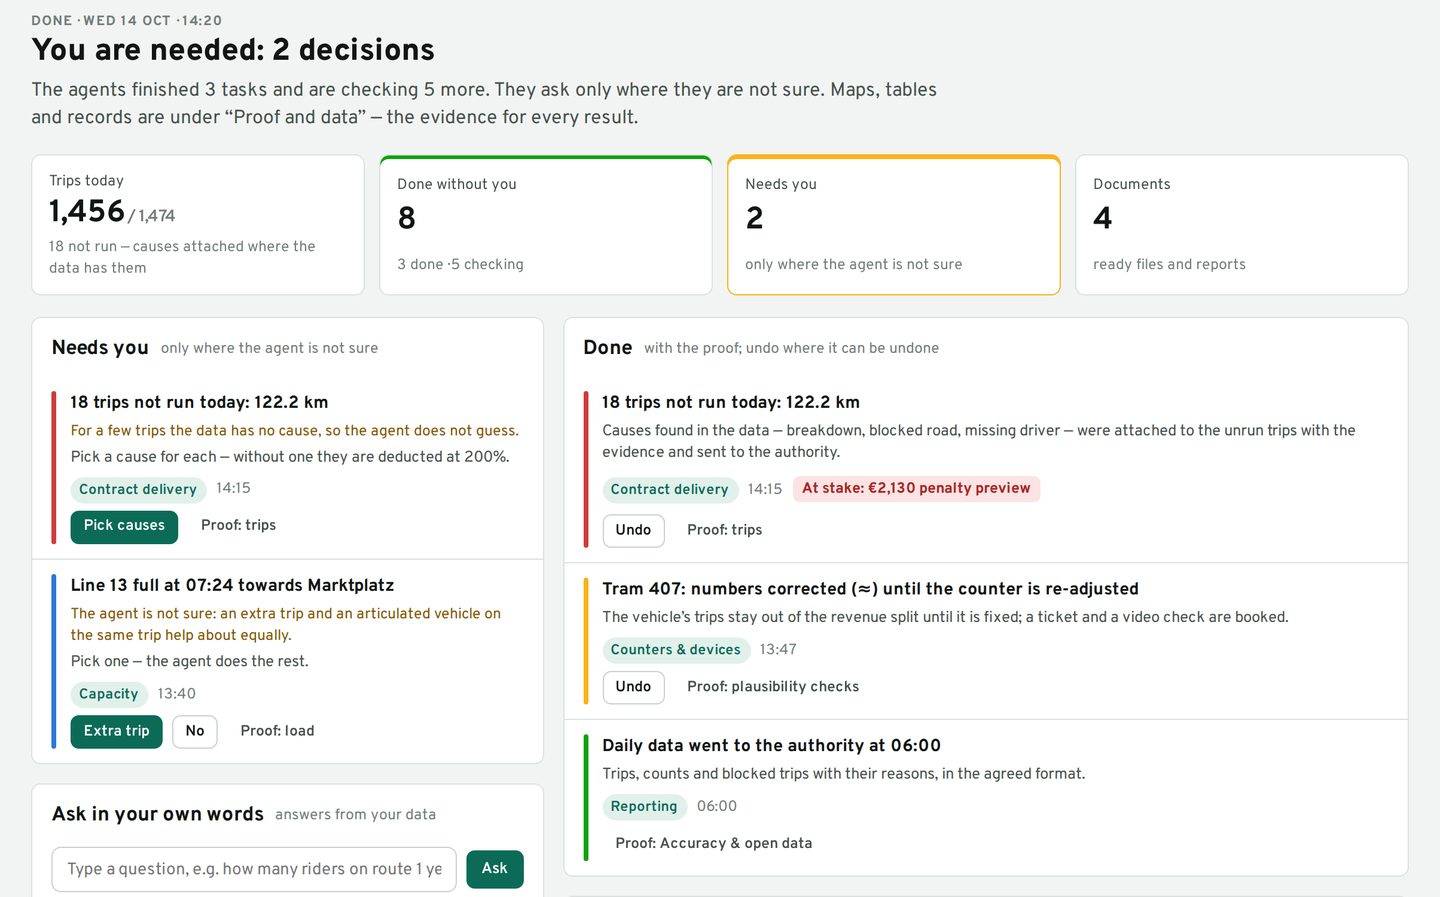Click the DONE · WED 14 OCT · 14:20 status line
Image resolution: width=1440 pixels, height=897 pixels.
(x=127, y=20)
